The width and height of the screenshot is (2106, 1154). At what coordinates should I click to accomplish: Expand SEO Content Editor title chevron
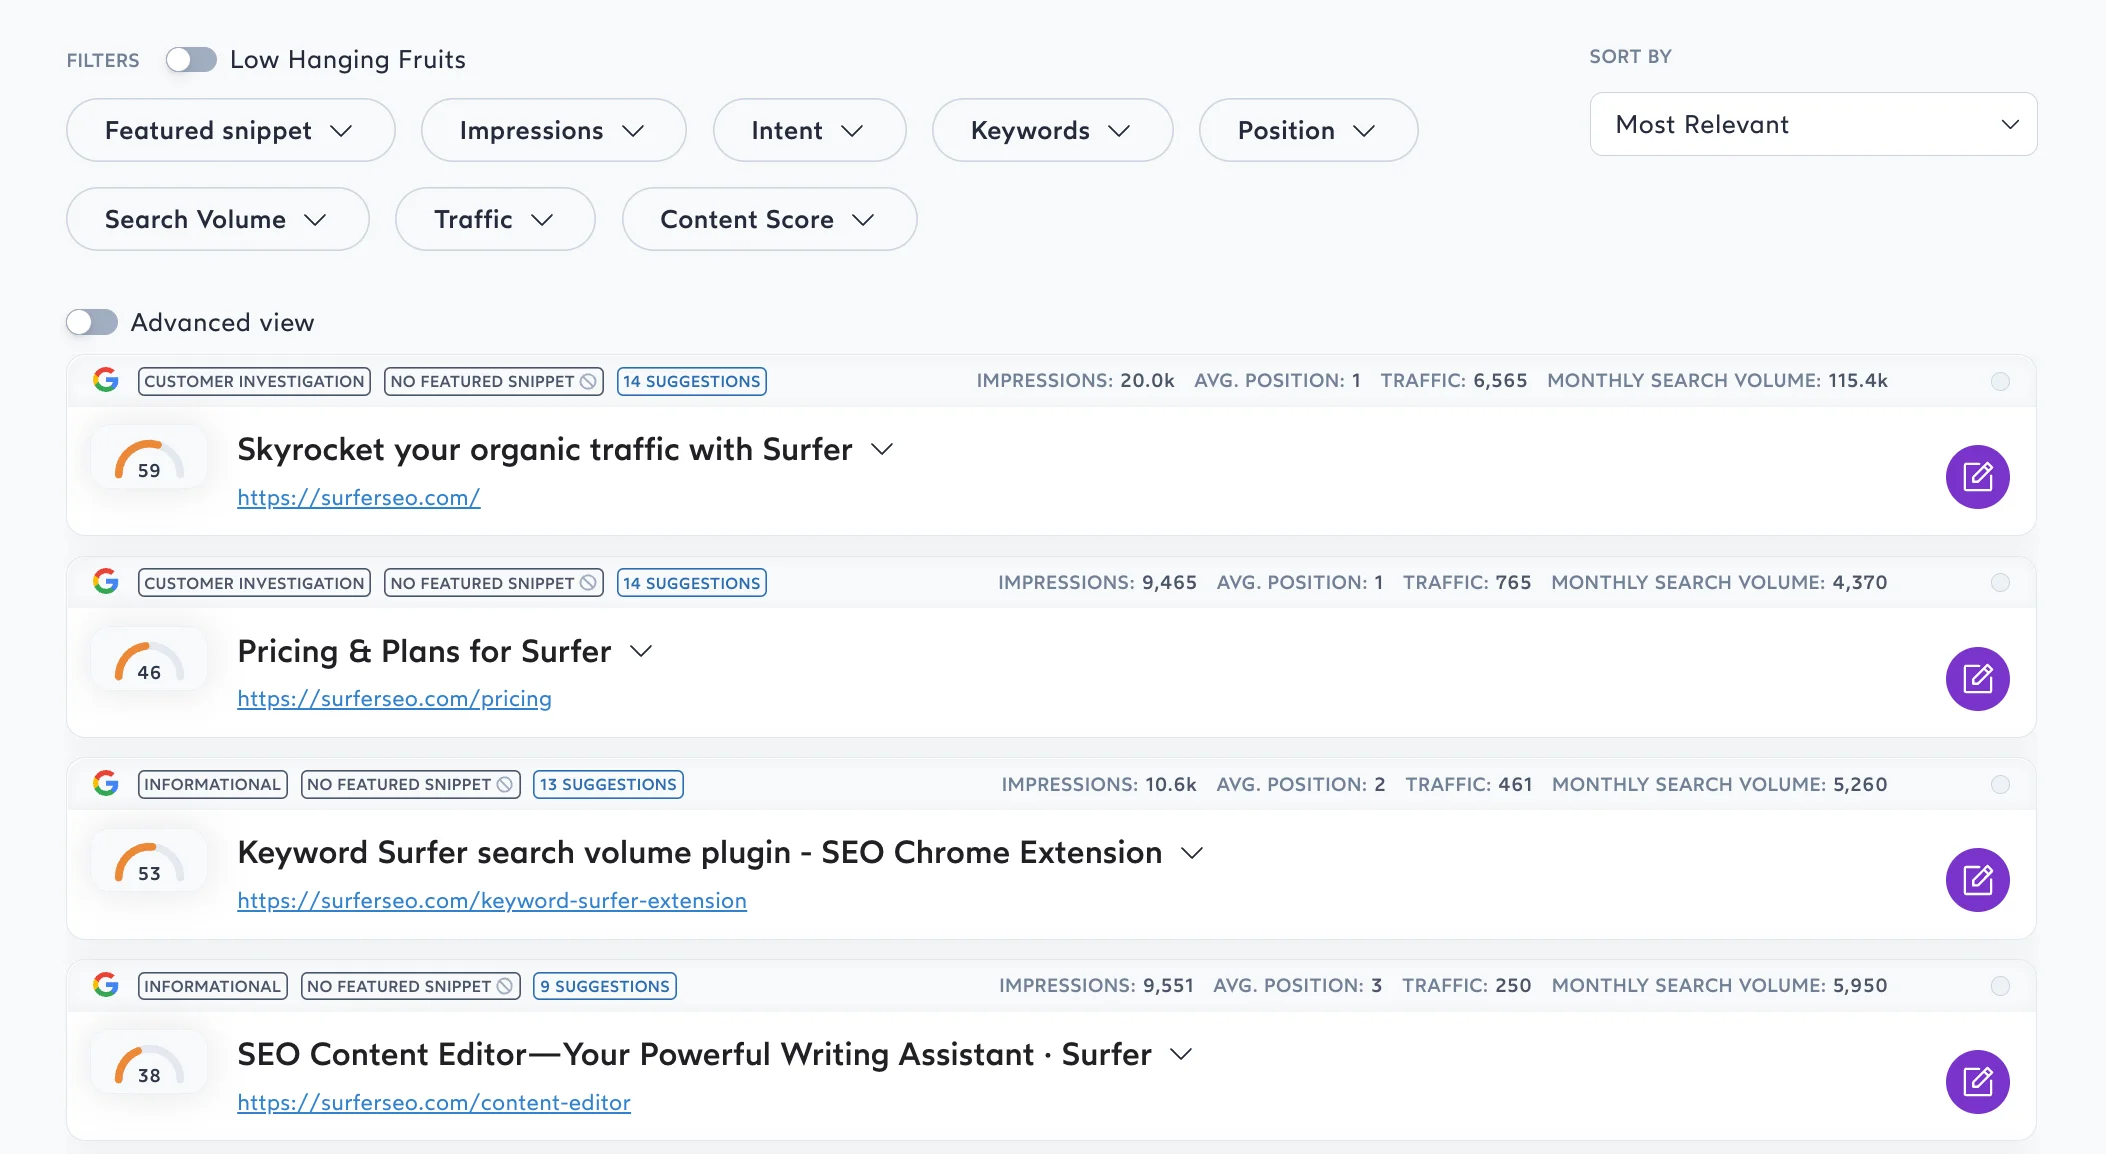pos(1181,1055)
